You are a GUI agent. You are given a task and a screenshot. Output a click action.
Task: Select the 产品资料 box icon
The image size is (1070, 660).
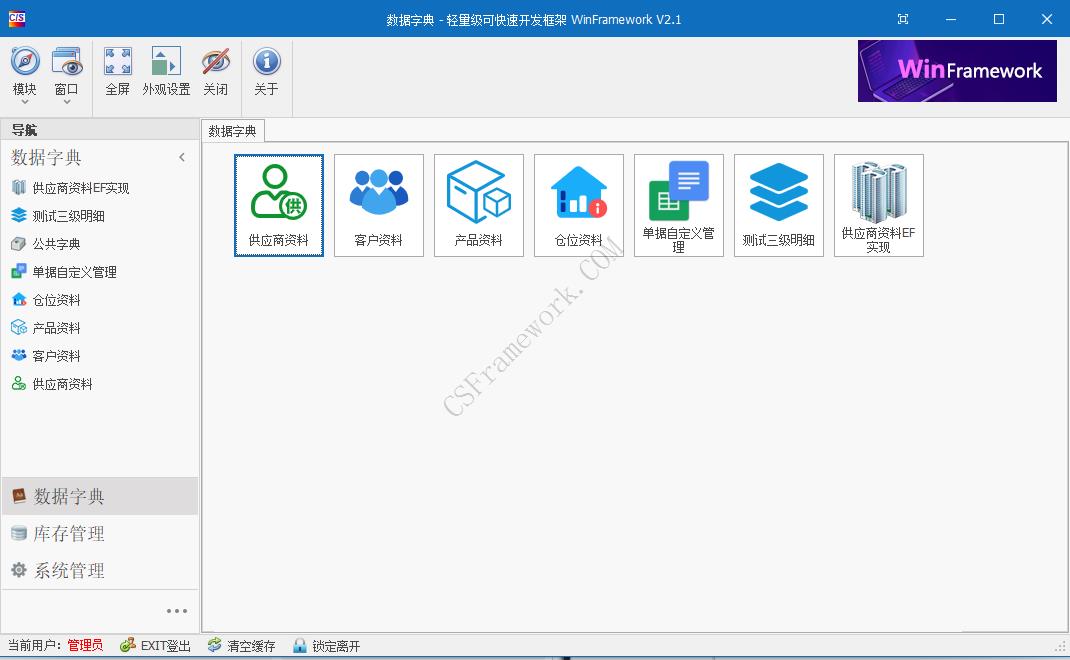[x=478, y=205]
